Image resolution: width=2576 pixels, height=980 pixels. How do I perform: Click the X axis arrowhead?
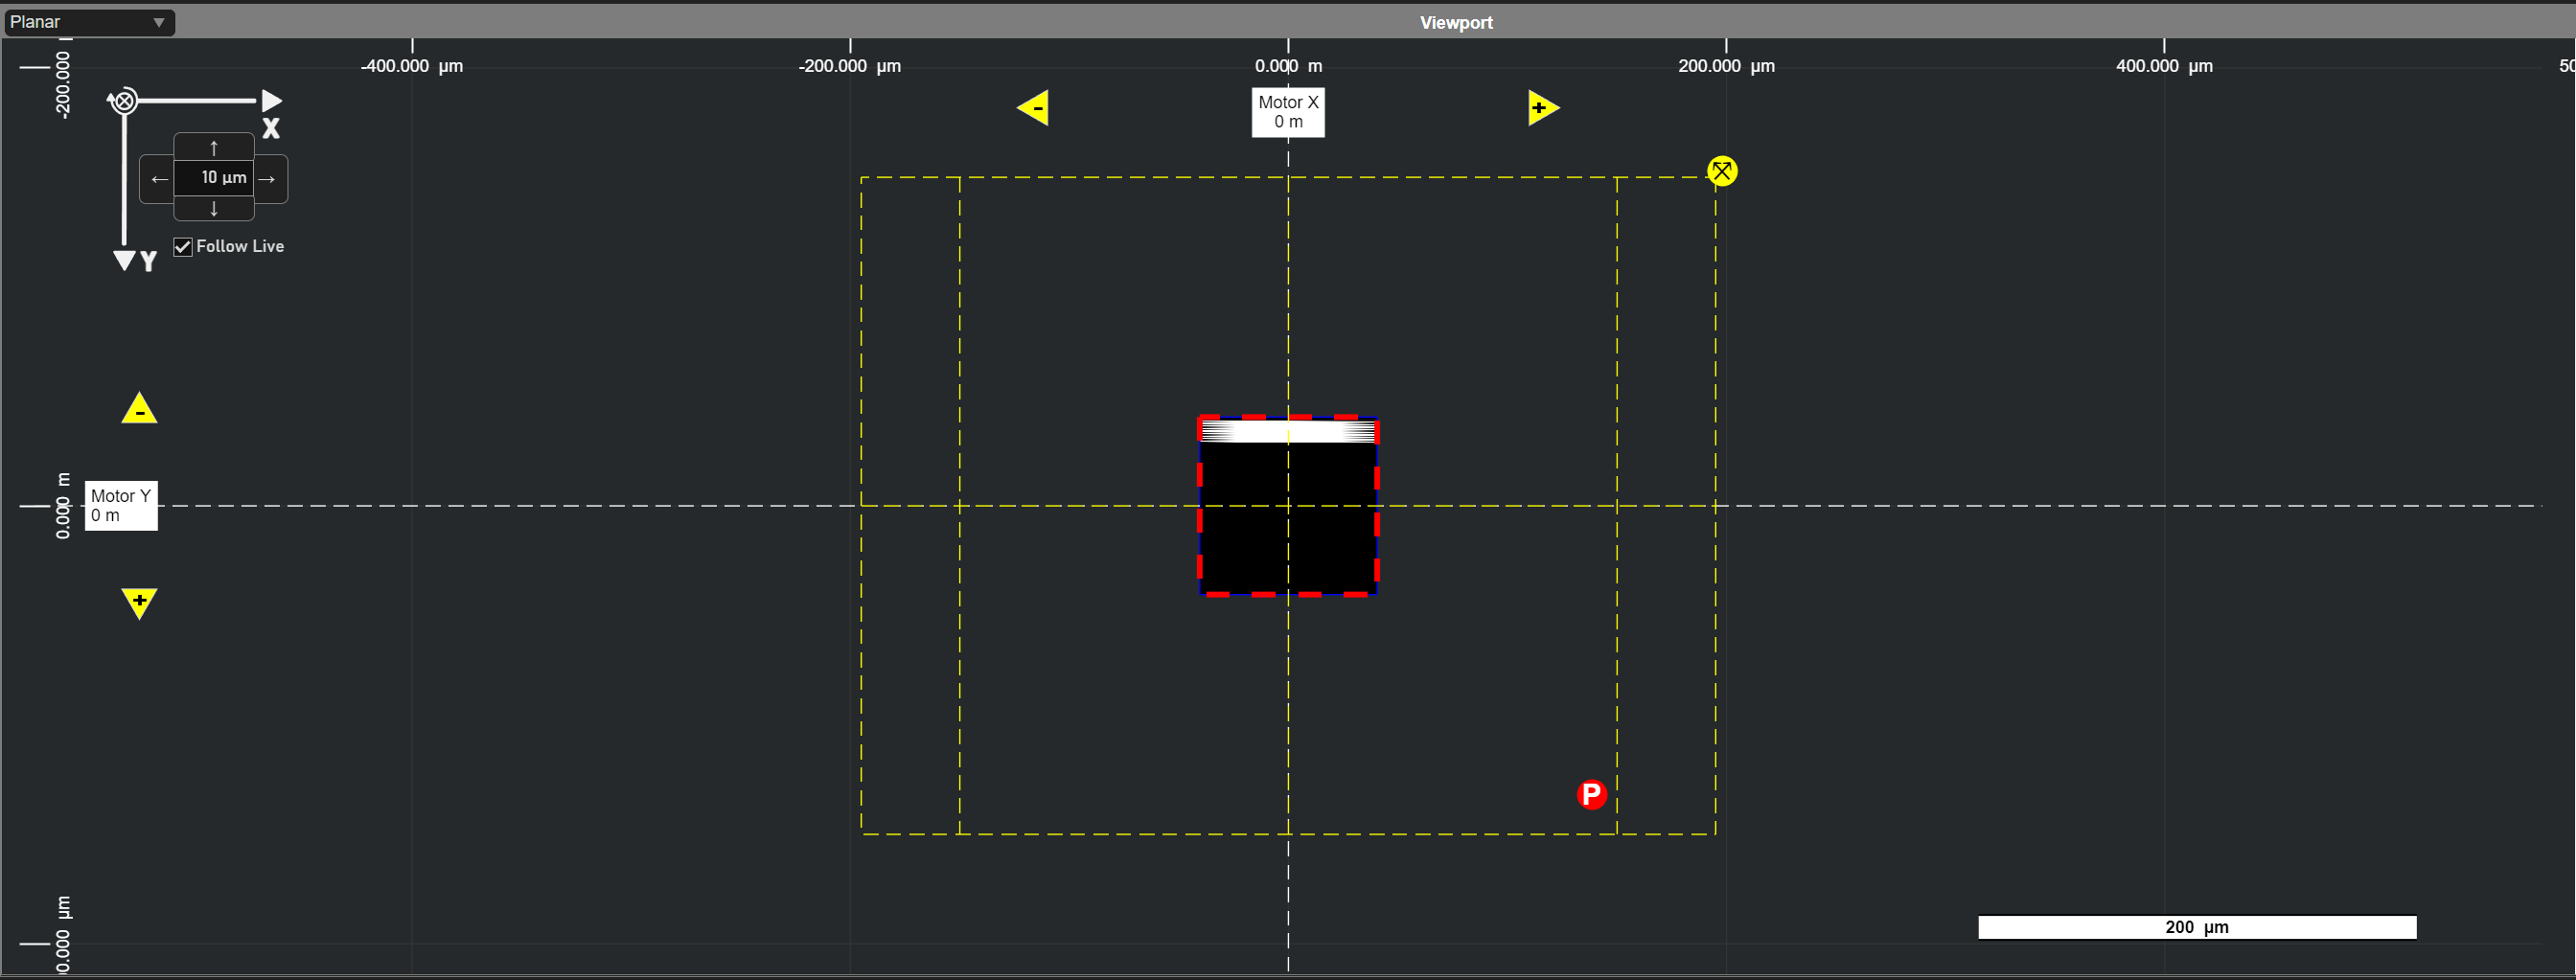[x=271, y=101]
